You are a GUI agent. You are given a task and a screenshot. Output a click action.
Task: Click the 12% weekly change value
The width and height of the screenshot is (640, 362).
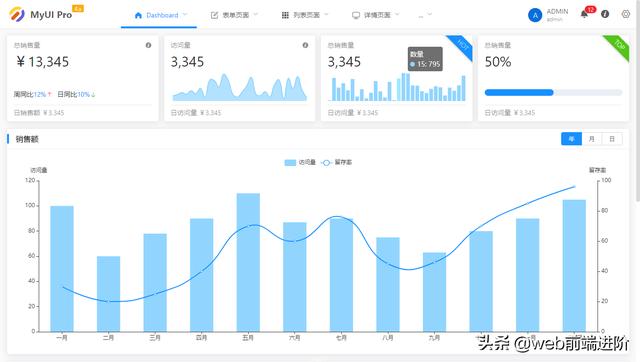(x=40, y=94)
